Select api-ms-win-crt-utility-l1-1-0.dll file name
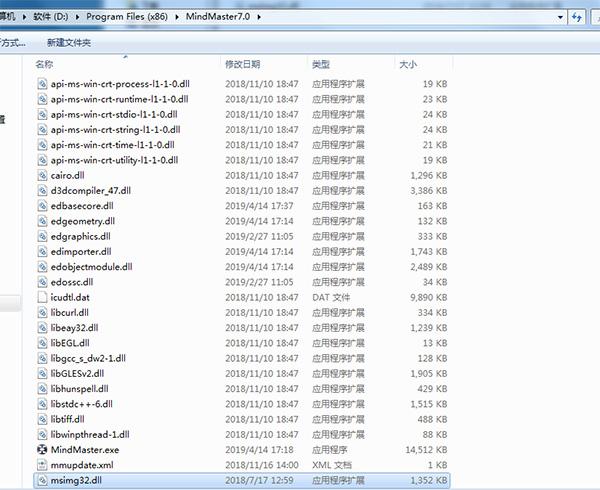The height and width of the screenshot is (490, 600). click(x=114, y=160)
